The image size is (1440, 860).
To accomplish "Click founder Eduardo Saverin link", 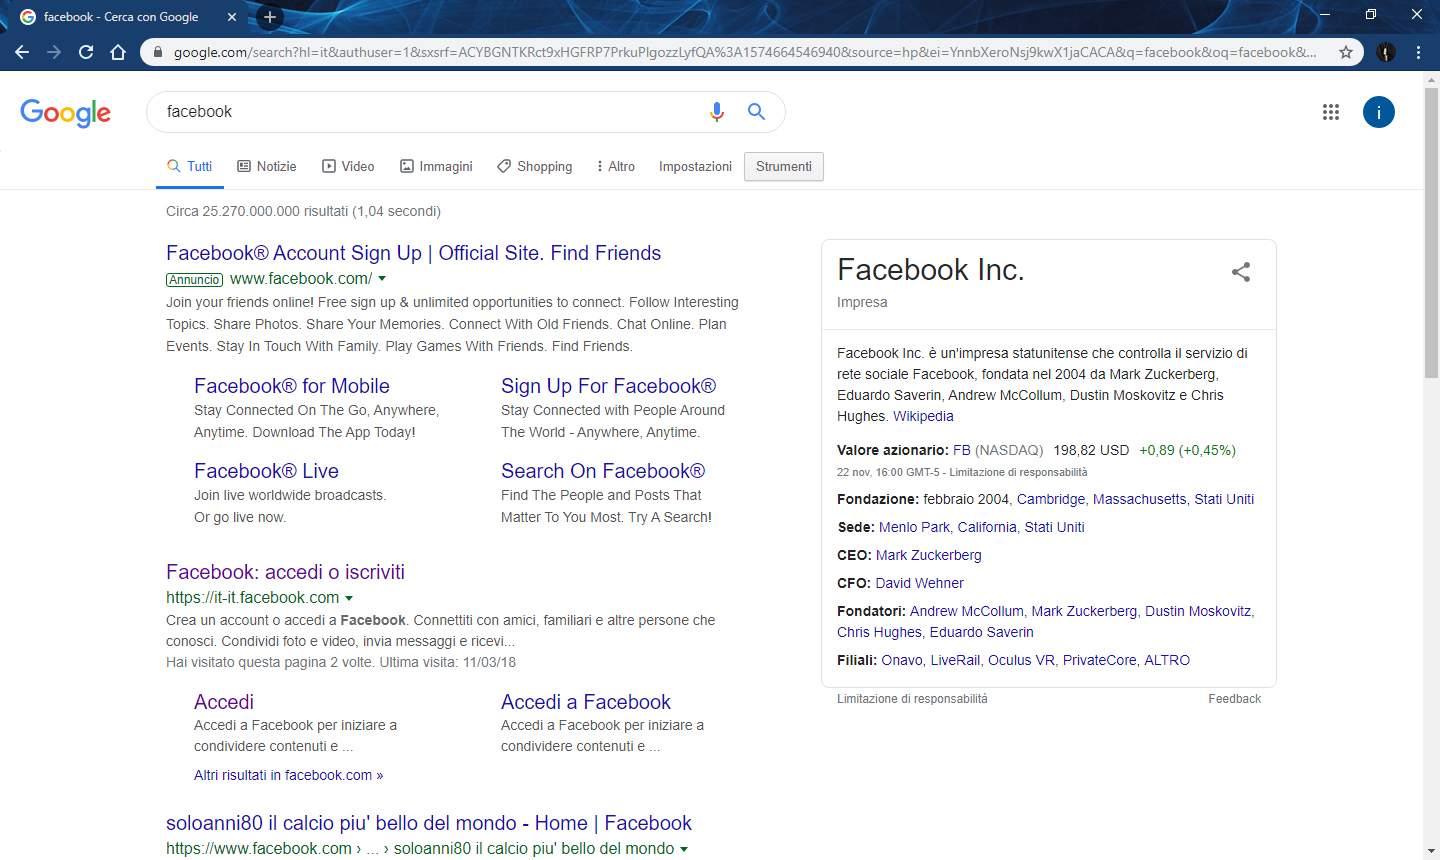I will (982, 632).
